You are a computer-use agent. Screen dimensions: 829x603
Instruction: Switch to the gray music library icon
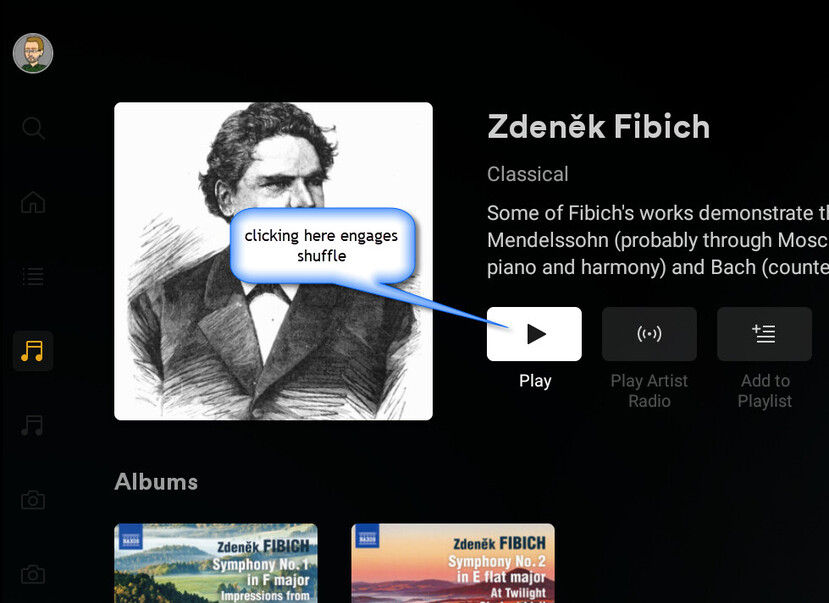click(33, 425)
